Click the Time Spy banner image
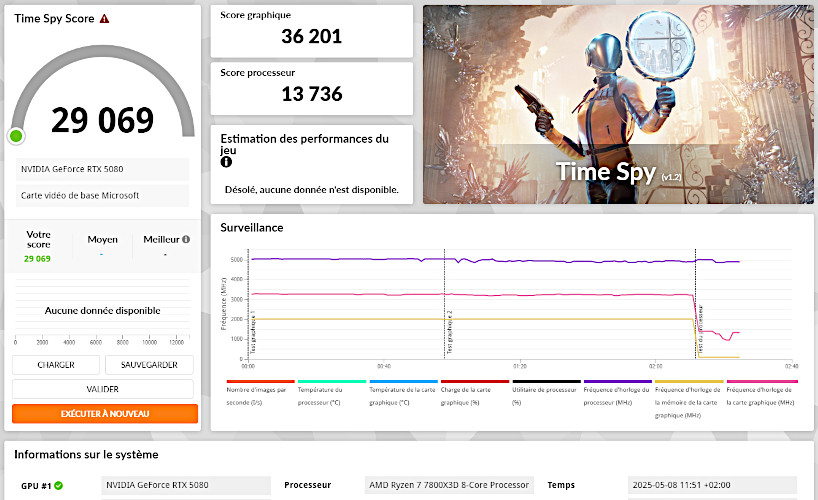 point(618,104)
